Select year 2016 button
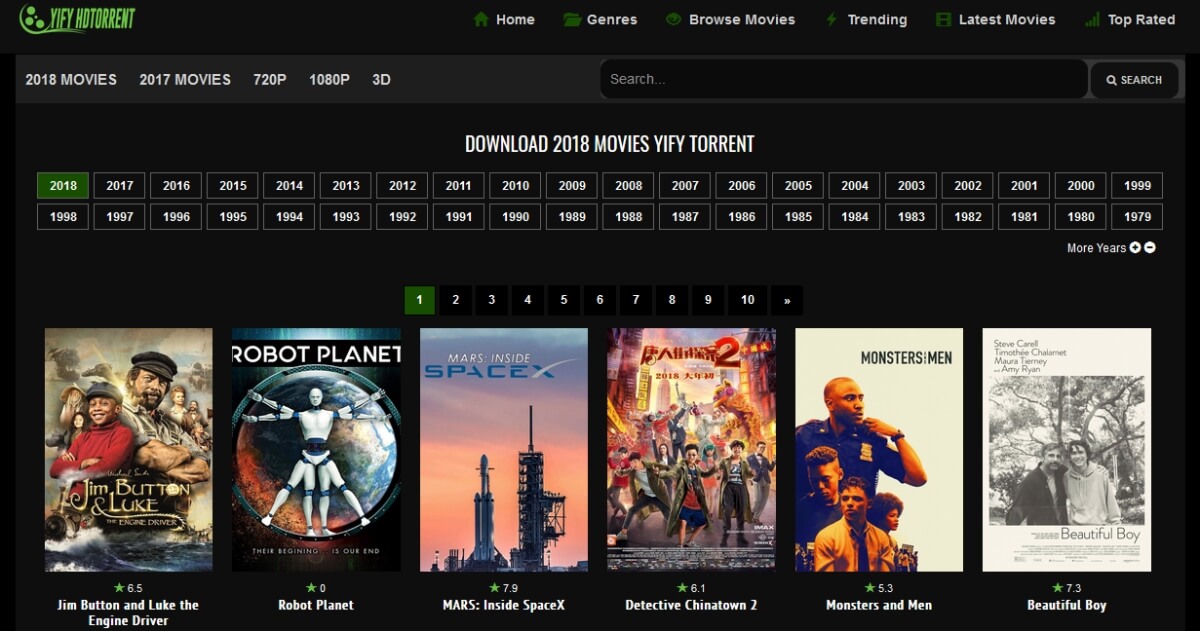1200x631 pixels. pyautogui.click(x=176, y=186)
